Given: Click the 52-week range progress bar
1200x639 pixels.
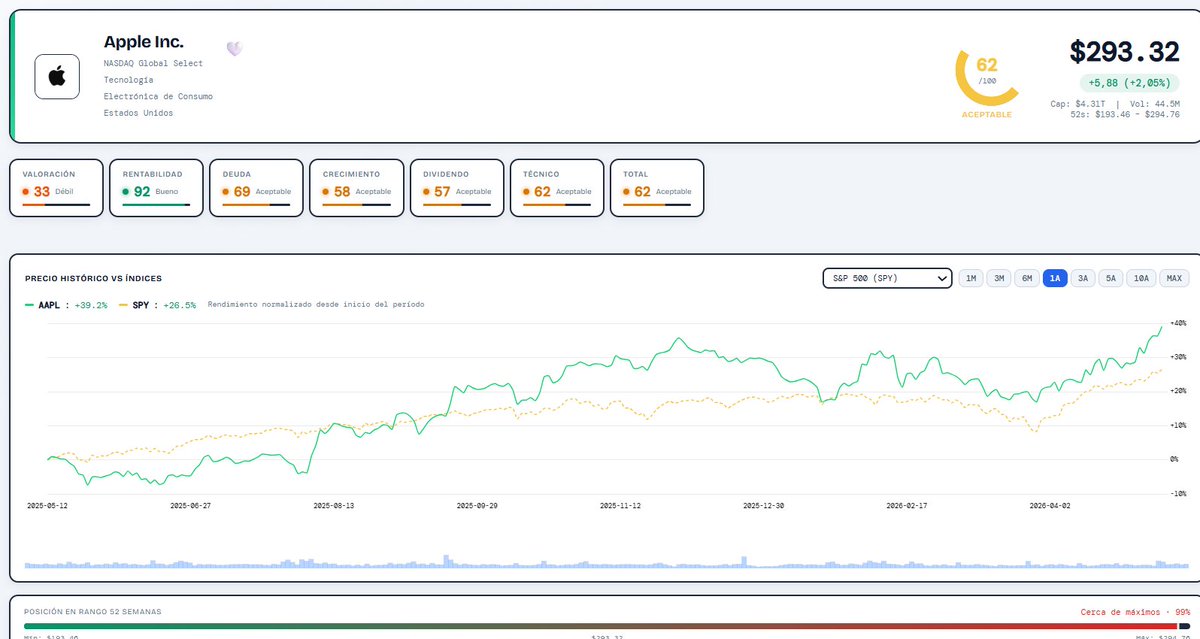Looking at the screenshot, I should click(x=607, y=626).
